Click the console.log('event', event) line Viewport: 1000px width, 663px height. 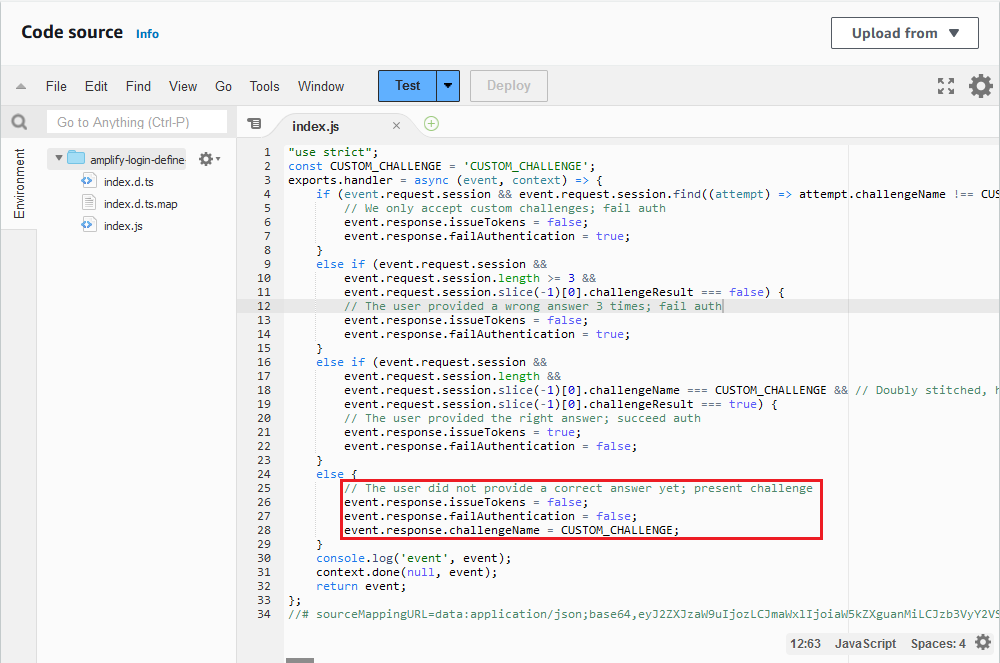pos(413,558)
